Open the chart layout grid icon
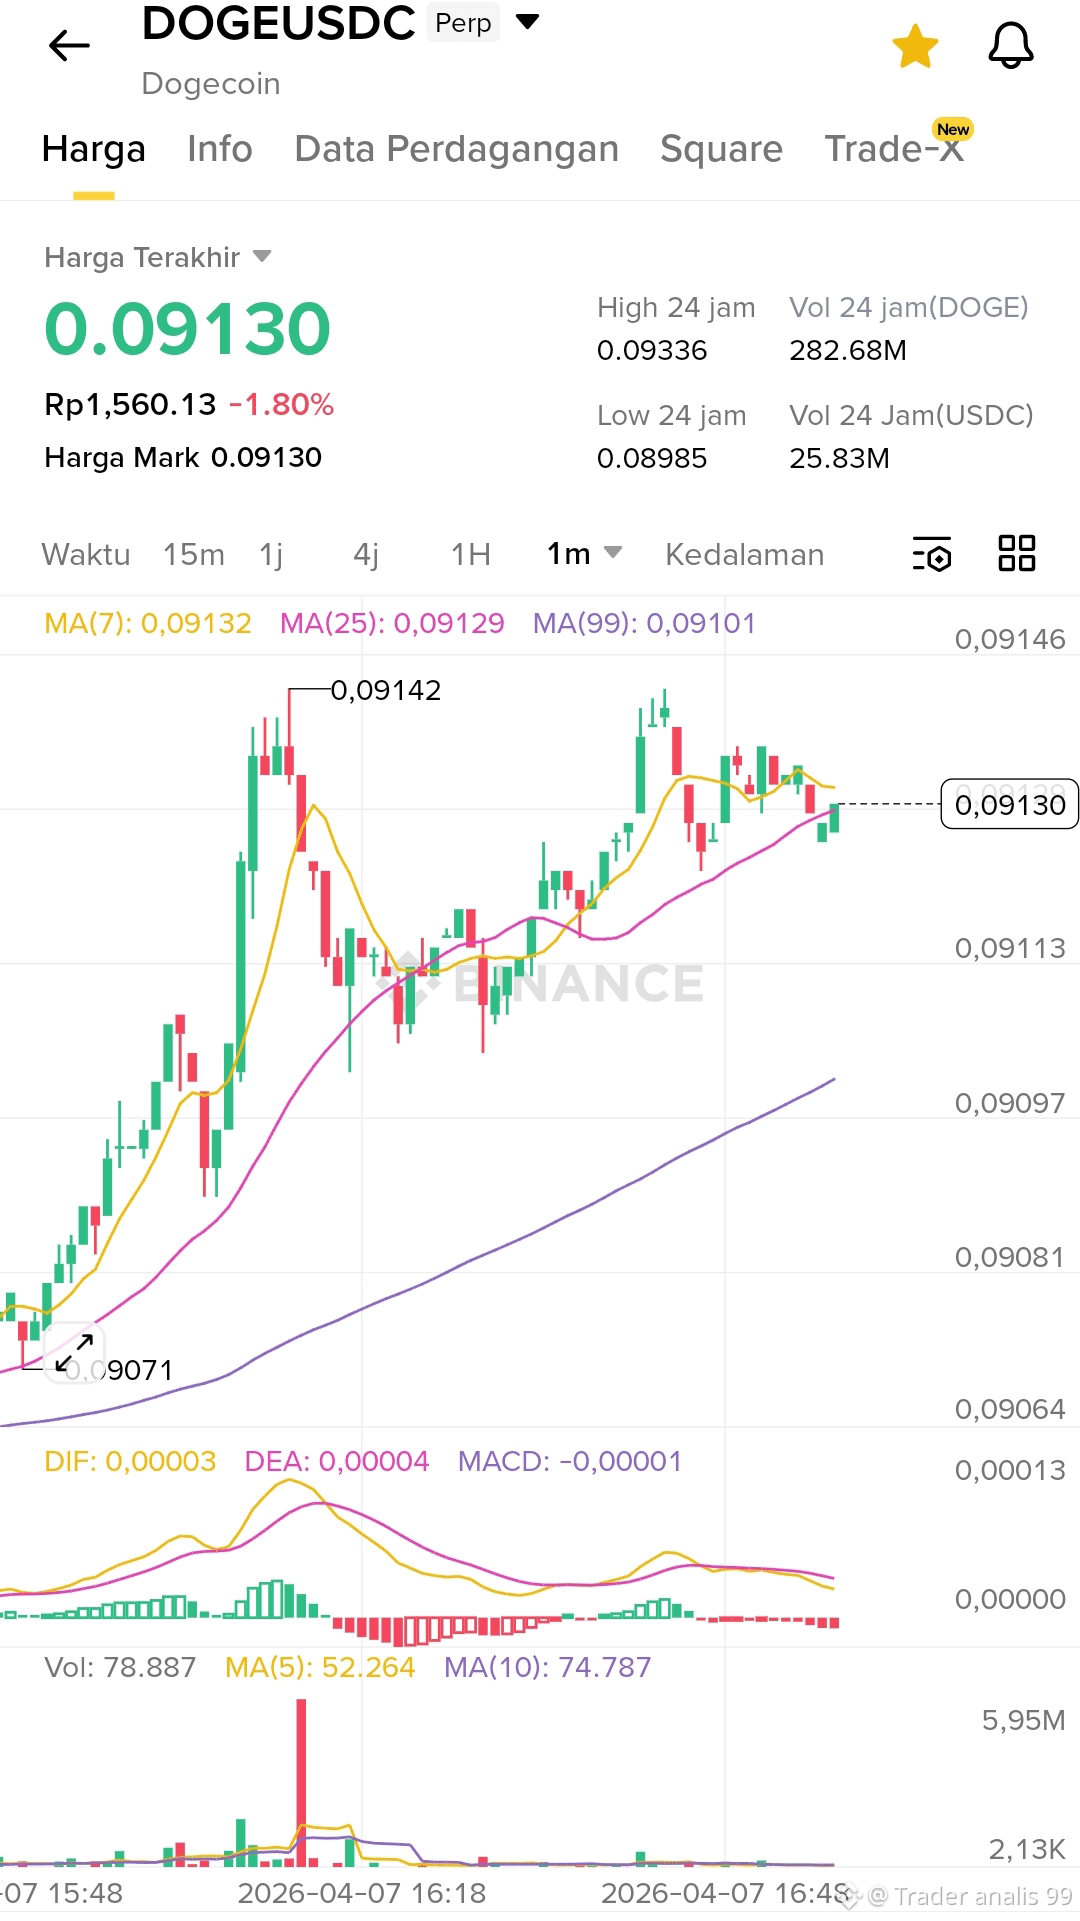This screenshot has height=1921, width=1080. tap(1017, 553)
